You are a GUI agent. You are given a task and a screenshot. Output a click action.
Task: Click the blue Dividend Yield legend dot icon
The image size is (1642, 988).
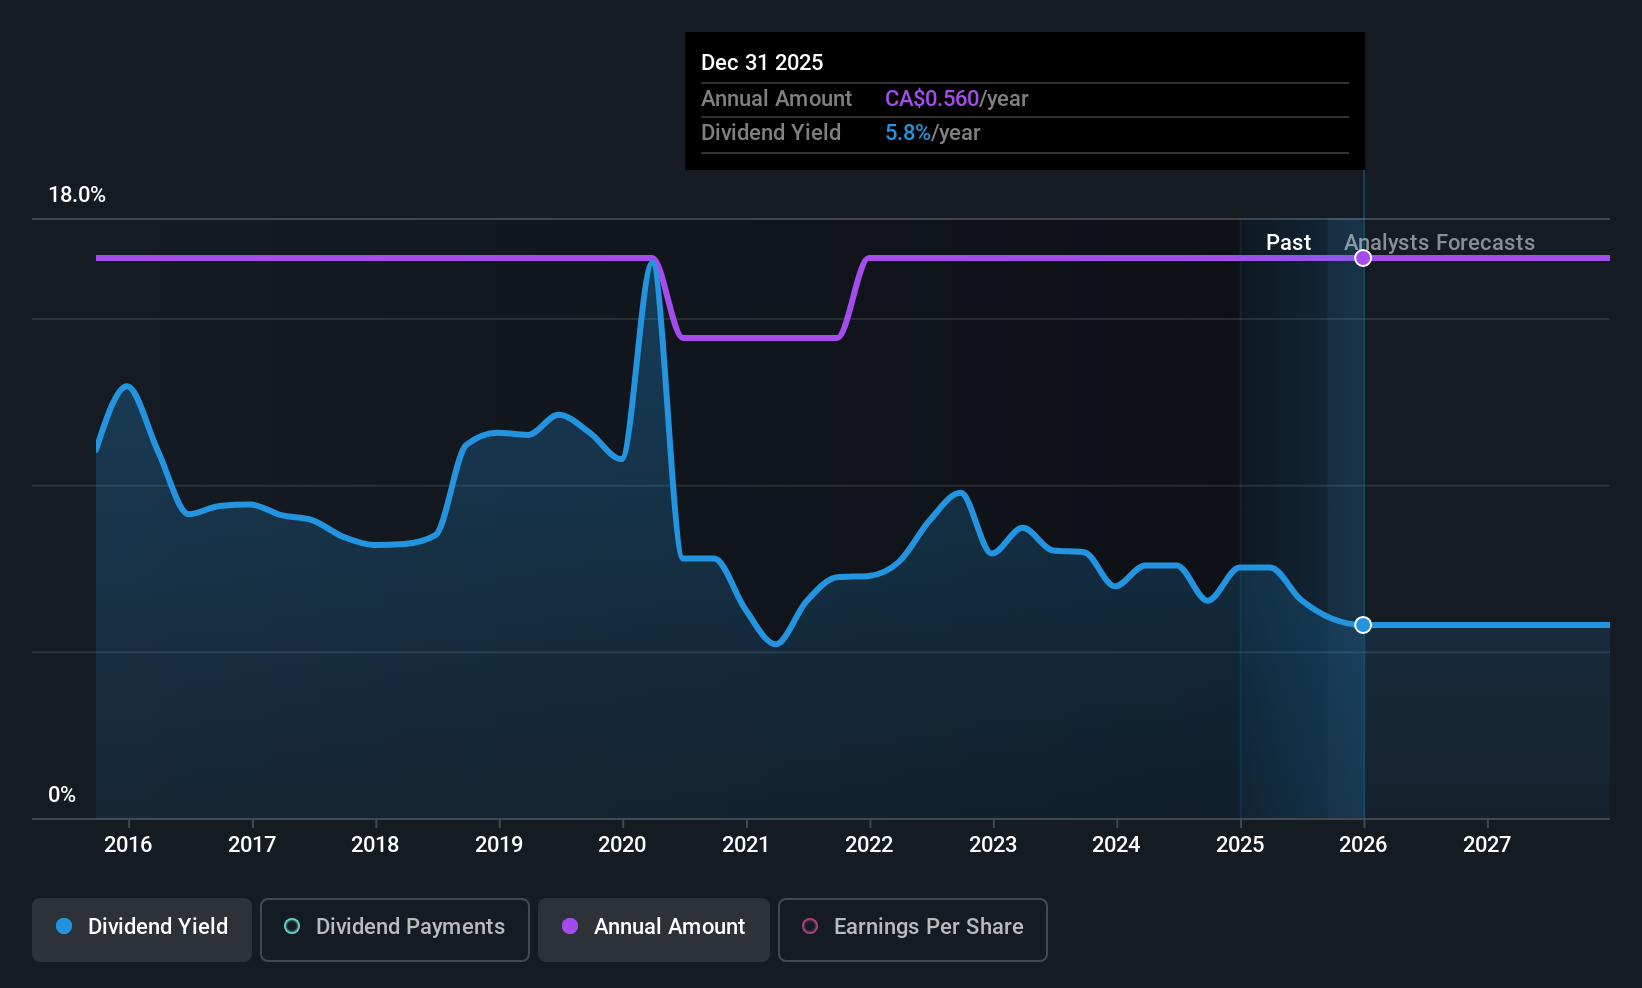click(x=64, y=927)
